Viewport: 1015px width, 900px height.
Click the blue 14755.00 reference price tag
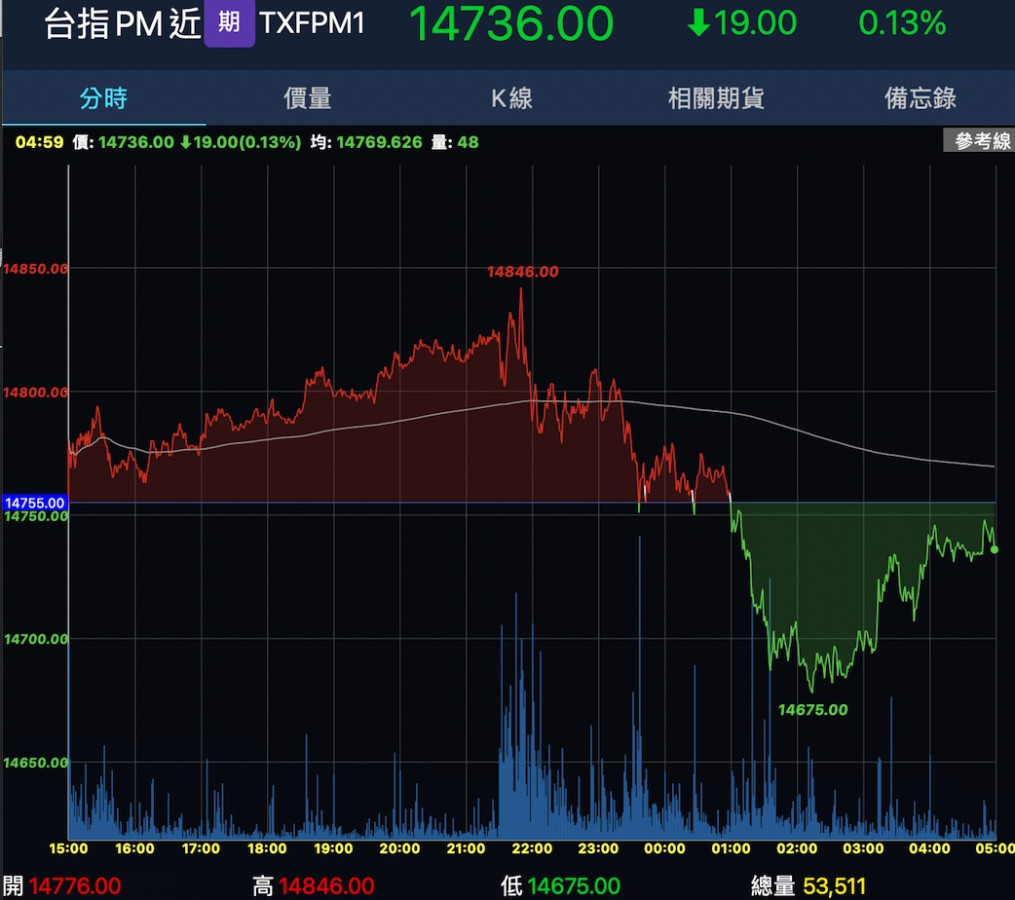click(x=34, y=503)
